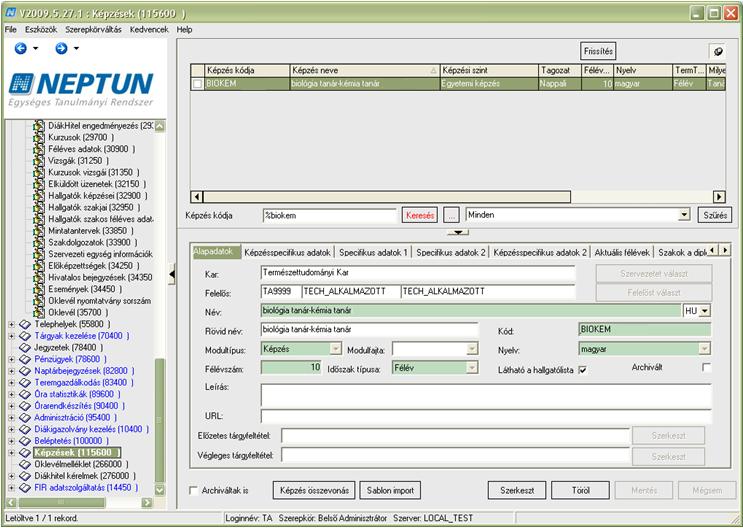Click the Oklevélmelléklet (266000) diamond icon
This screenshot has height=528, width=743.
click(x=25, y=464)
